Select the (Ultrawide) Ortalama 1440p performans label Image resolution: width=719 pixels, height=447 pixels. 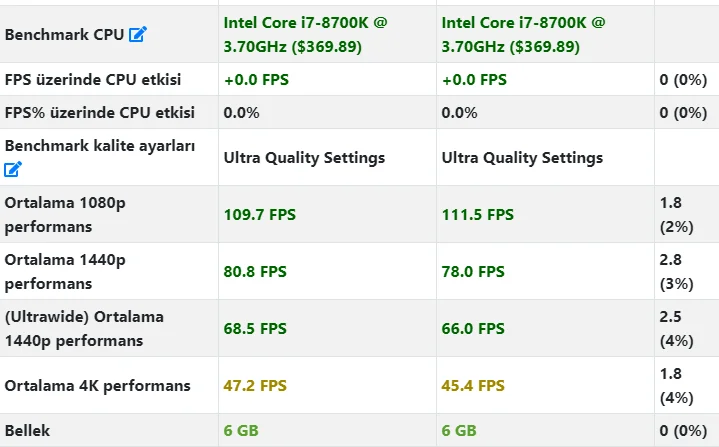pyautogui.click(x=84, y=328)
